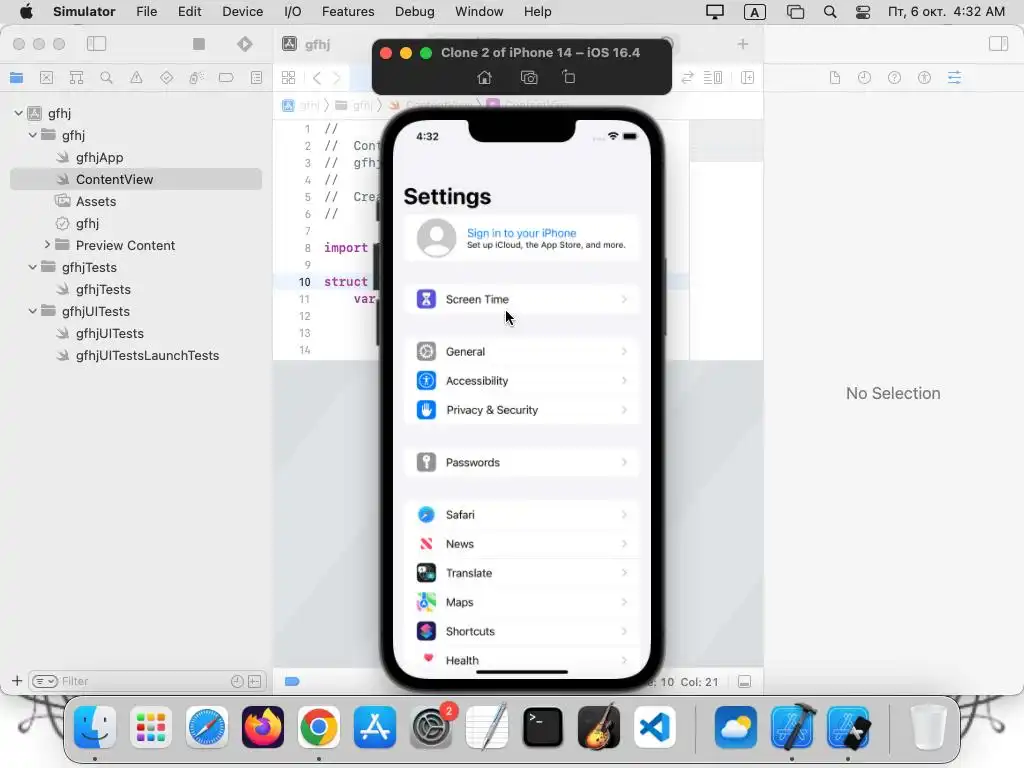Open Privacy & Security settings
The image size is (1024, 768).
pos(522,410)
